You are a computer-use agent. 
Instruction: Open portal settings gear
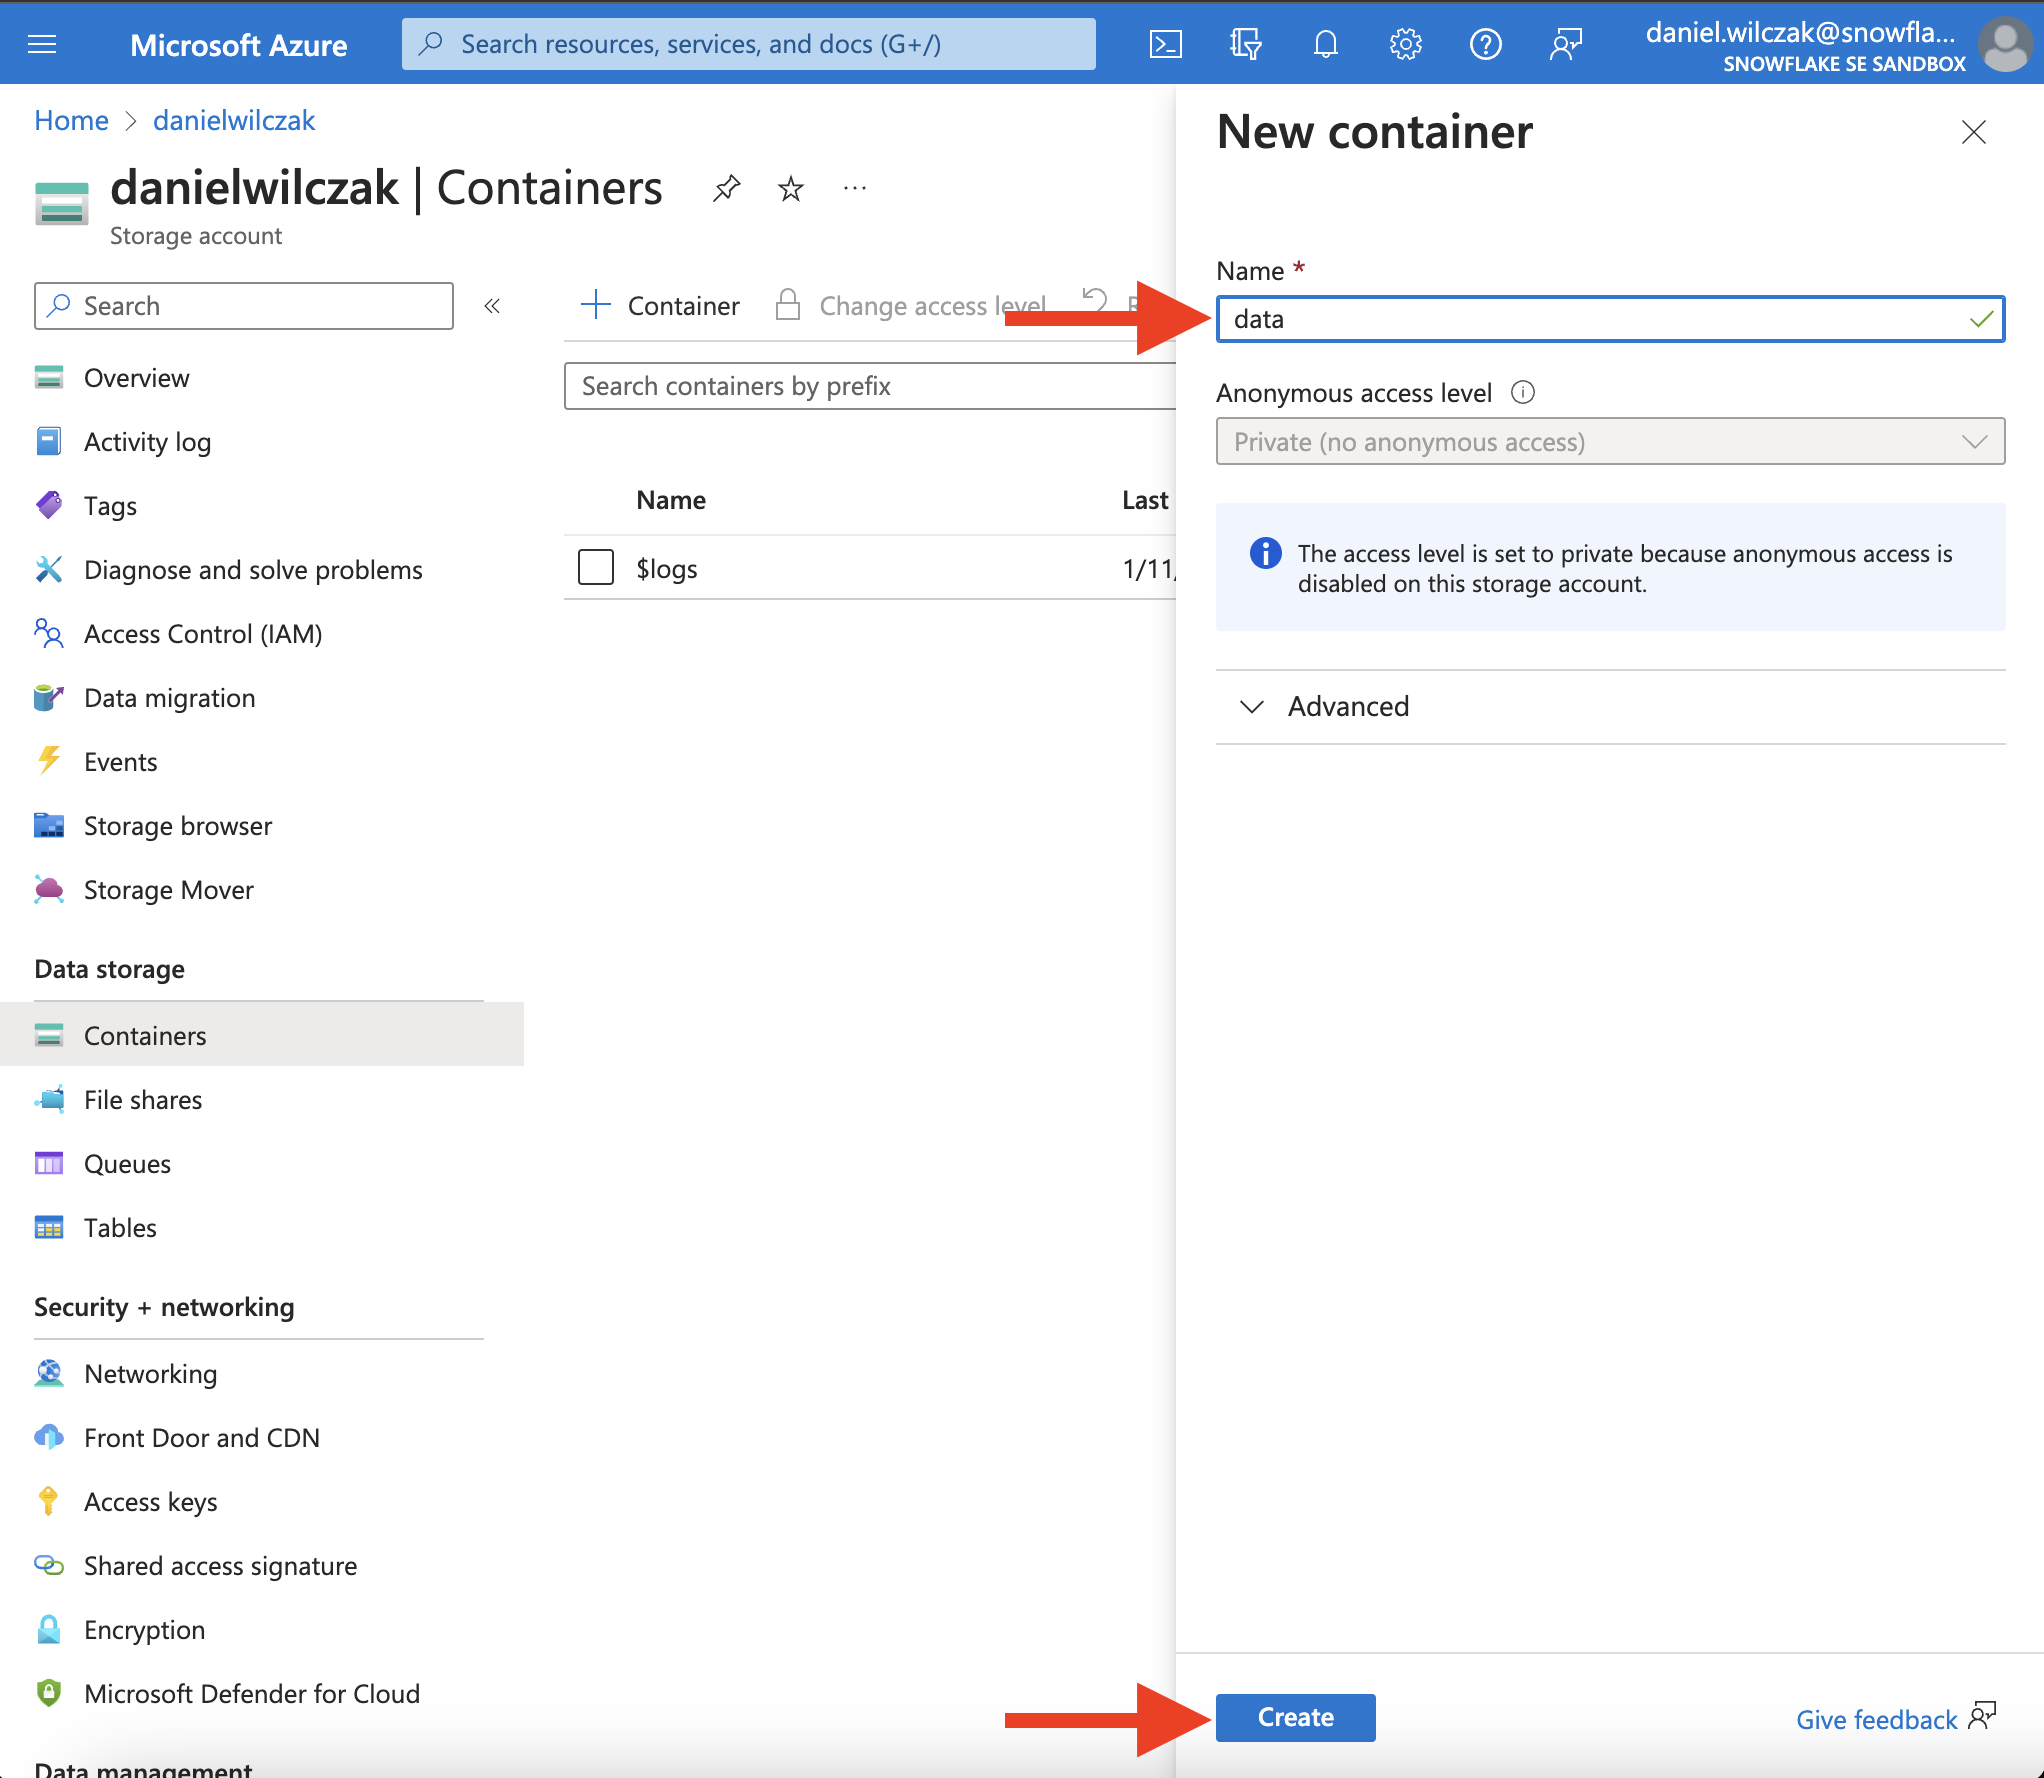[x=1405, y=44]
